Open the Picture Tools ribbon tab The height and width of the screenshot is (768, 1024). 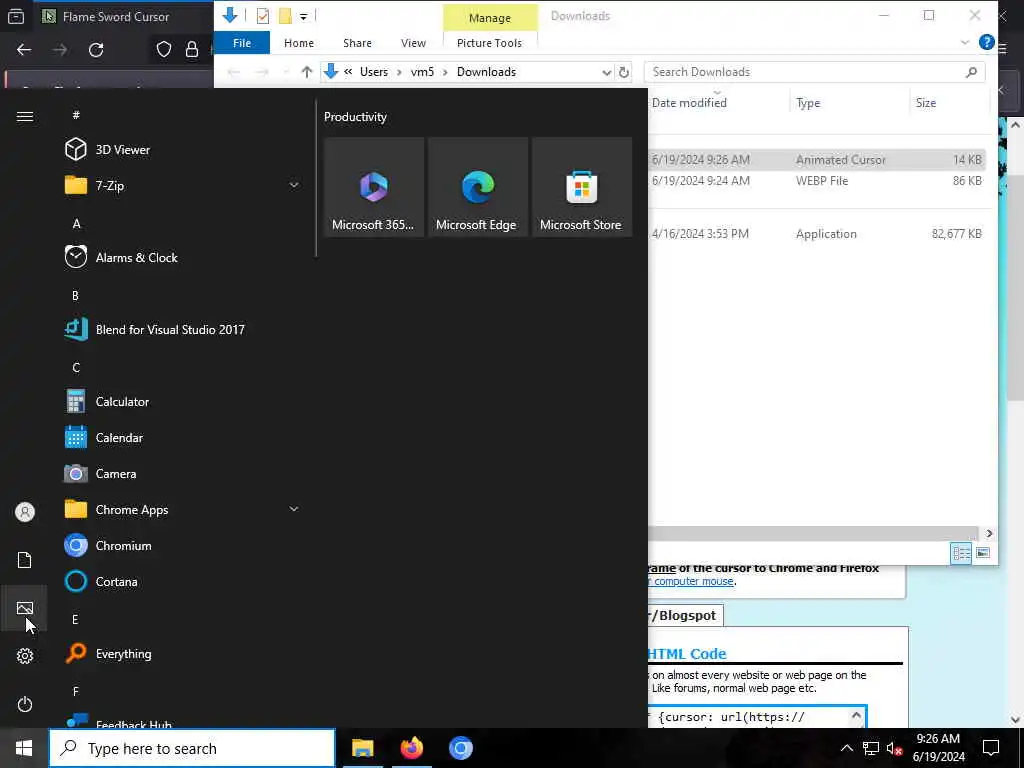point(489,43)
